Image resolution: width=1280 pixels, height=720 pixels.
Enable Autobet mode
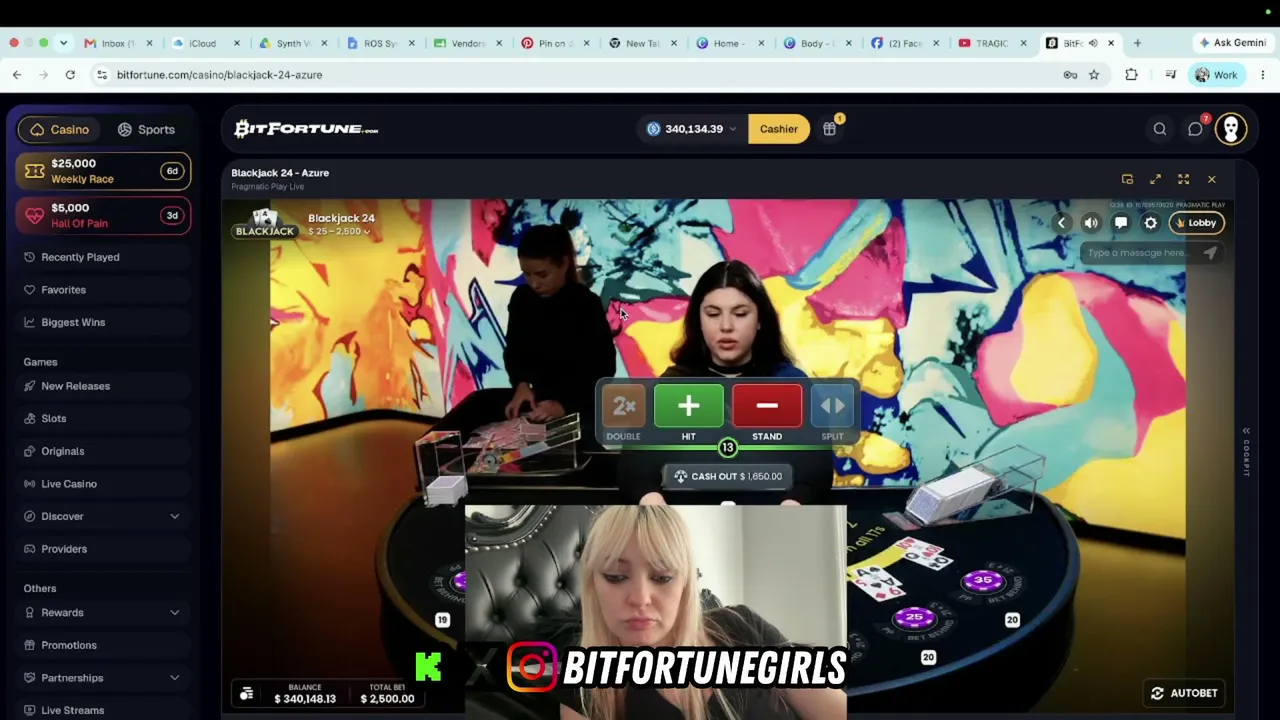(1184, 693)
